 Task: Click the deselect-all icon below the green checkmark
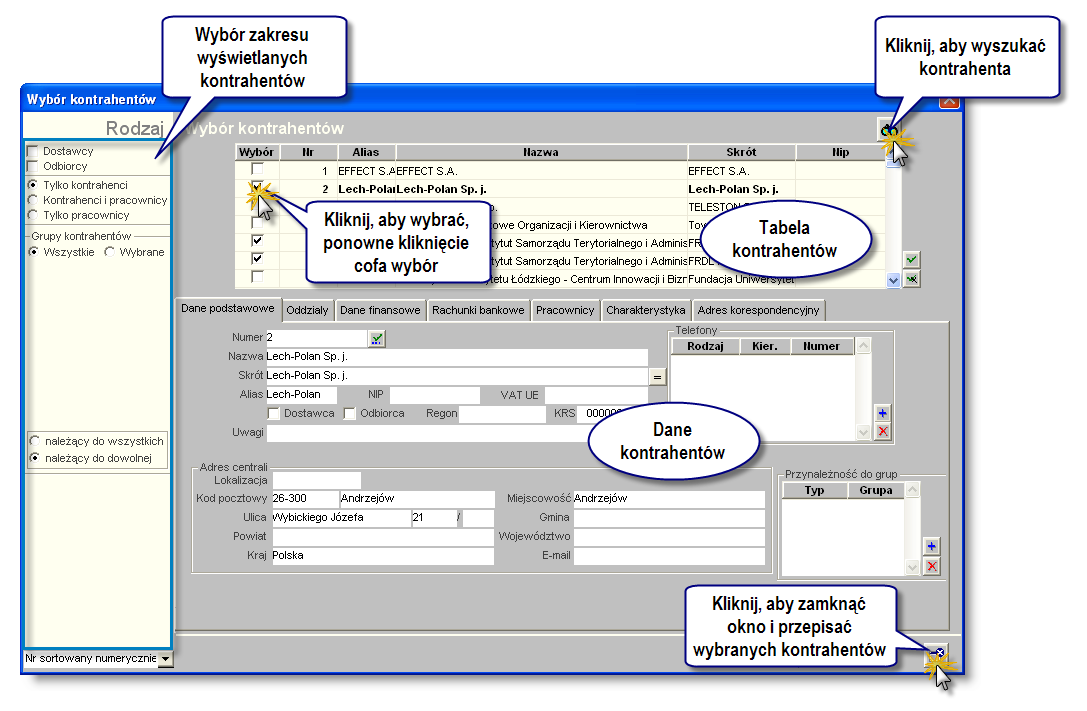coord(912,279)
